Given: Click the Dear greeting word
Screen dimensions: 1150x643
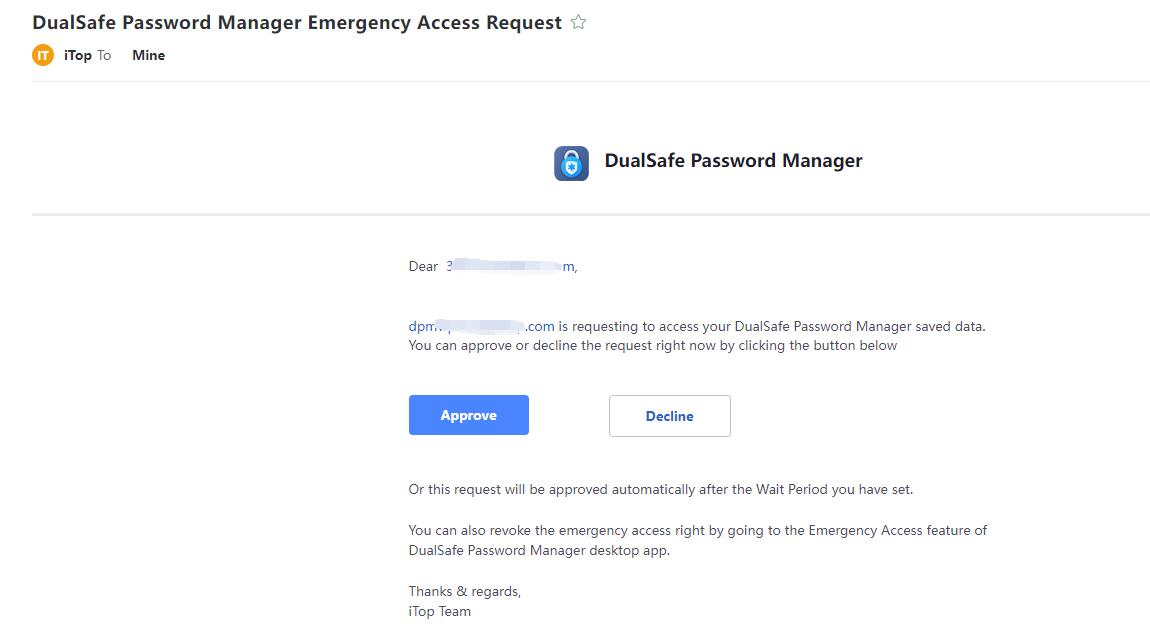Looking at the screenshot, I should tap(423, 266).
